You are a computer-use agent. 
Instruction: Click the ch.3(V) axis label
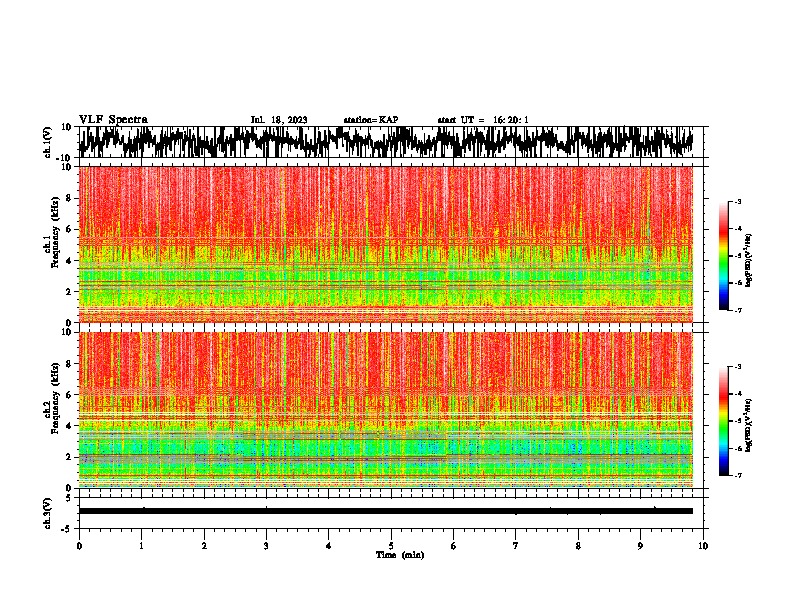[48, 513]
